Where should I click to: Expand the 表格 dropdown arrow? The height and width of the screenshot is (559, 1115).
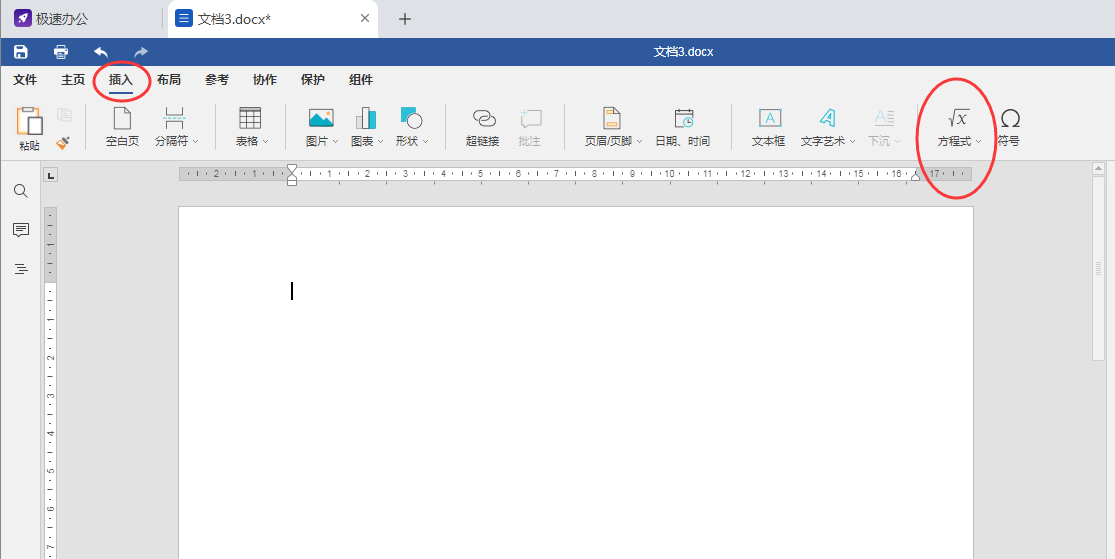[x=265, y=142]
